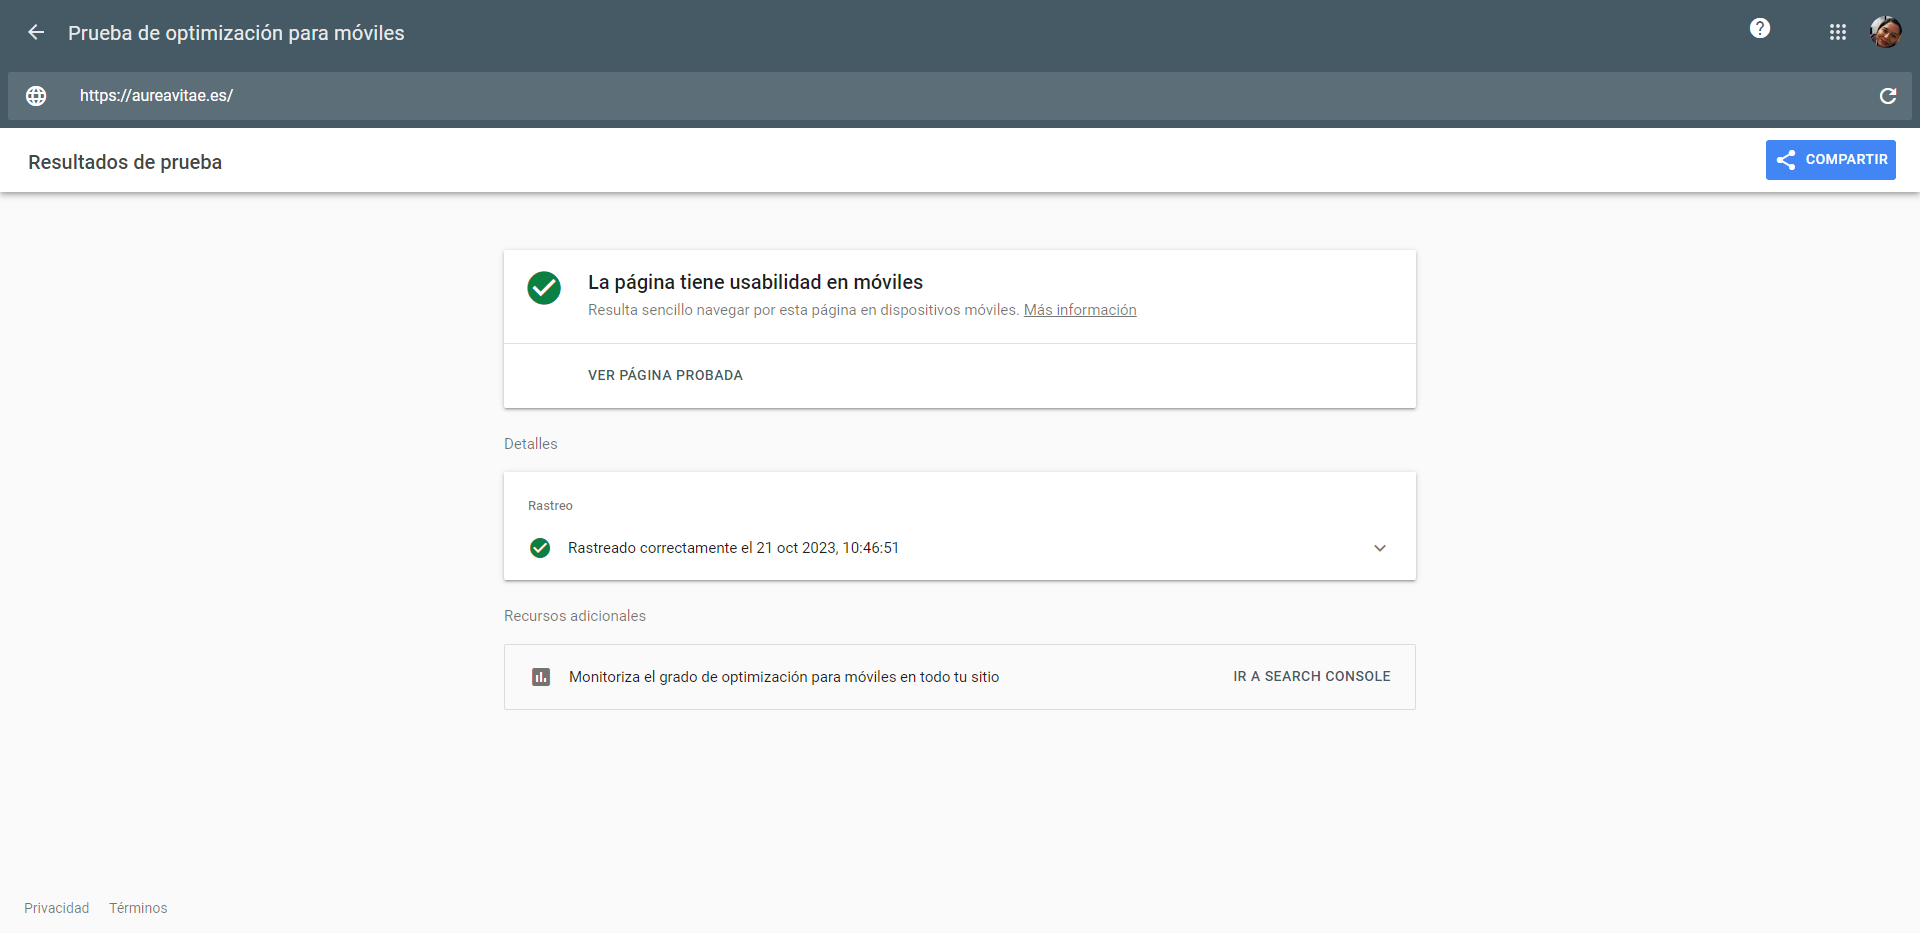Click the chart icon beside Monitoriza
The height and width of the screenshot is (933, 1920).
coord(541,677)
